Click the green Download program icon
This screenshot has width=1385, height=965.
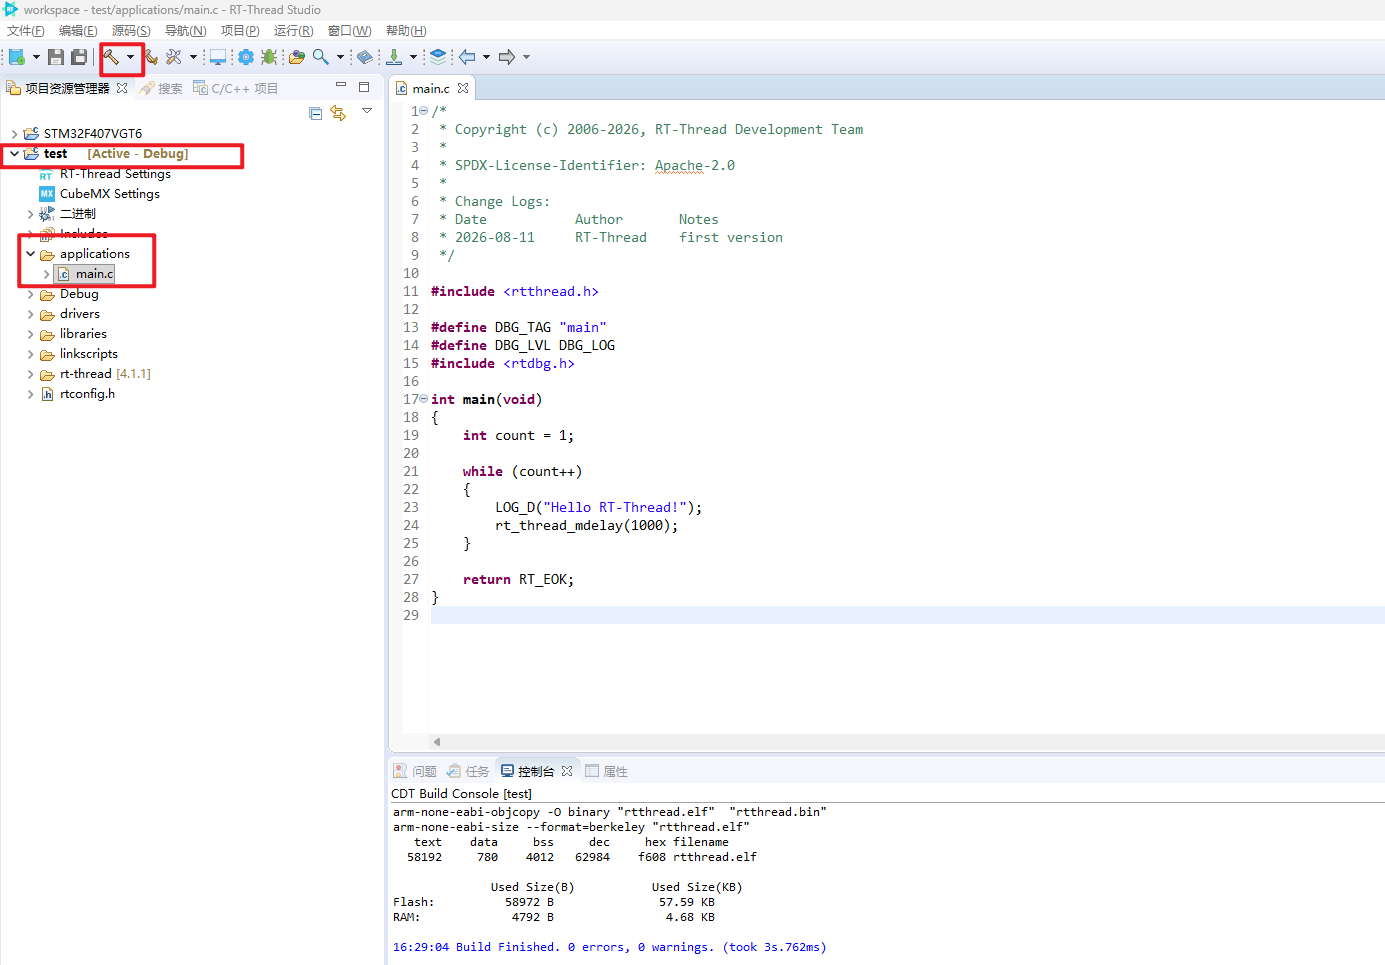[394, 57]
